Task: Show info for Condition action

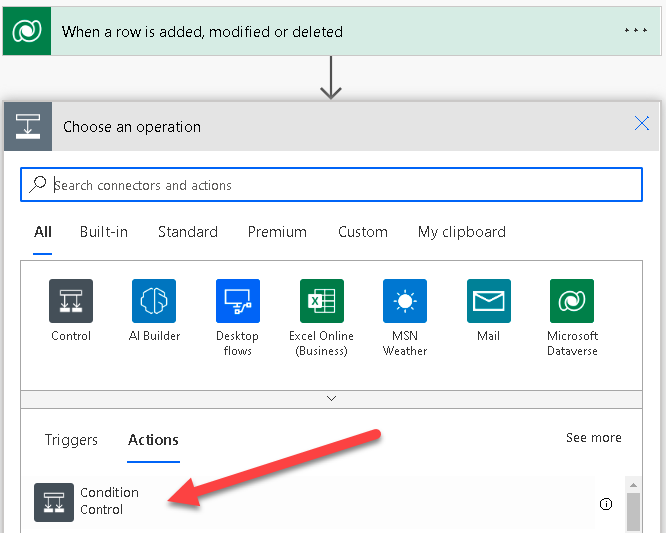Action: point(606,504)
